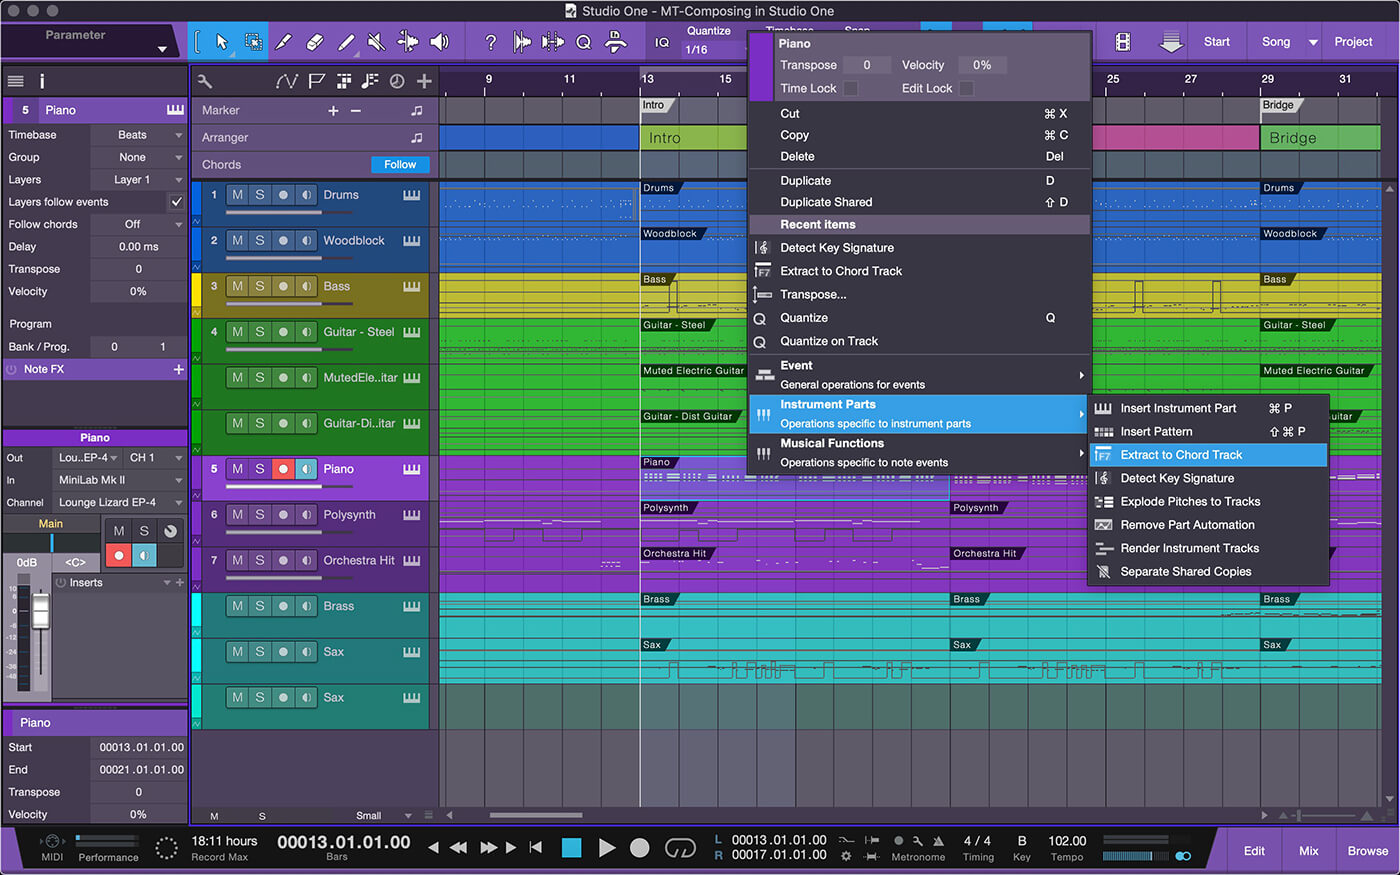Open the Start page button

pos(1217,42)
